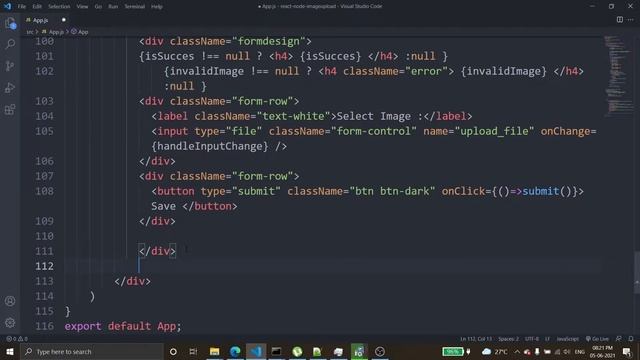Open the editor More Actions ellipsis
The width and height of the screenshot is (640, 360).
pyautogui.click(x=631, y=20)
